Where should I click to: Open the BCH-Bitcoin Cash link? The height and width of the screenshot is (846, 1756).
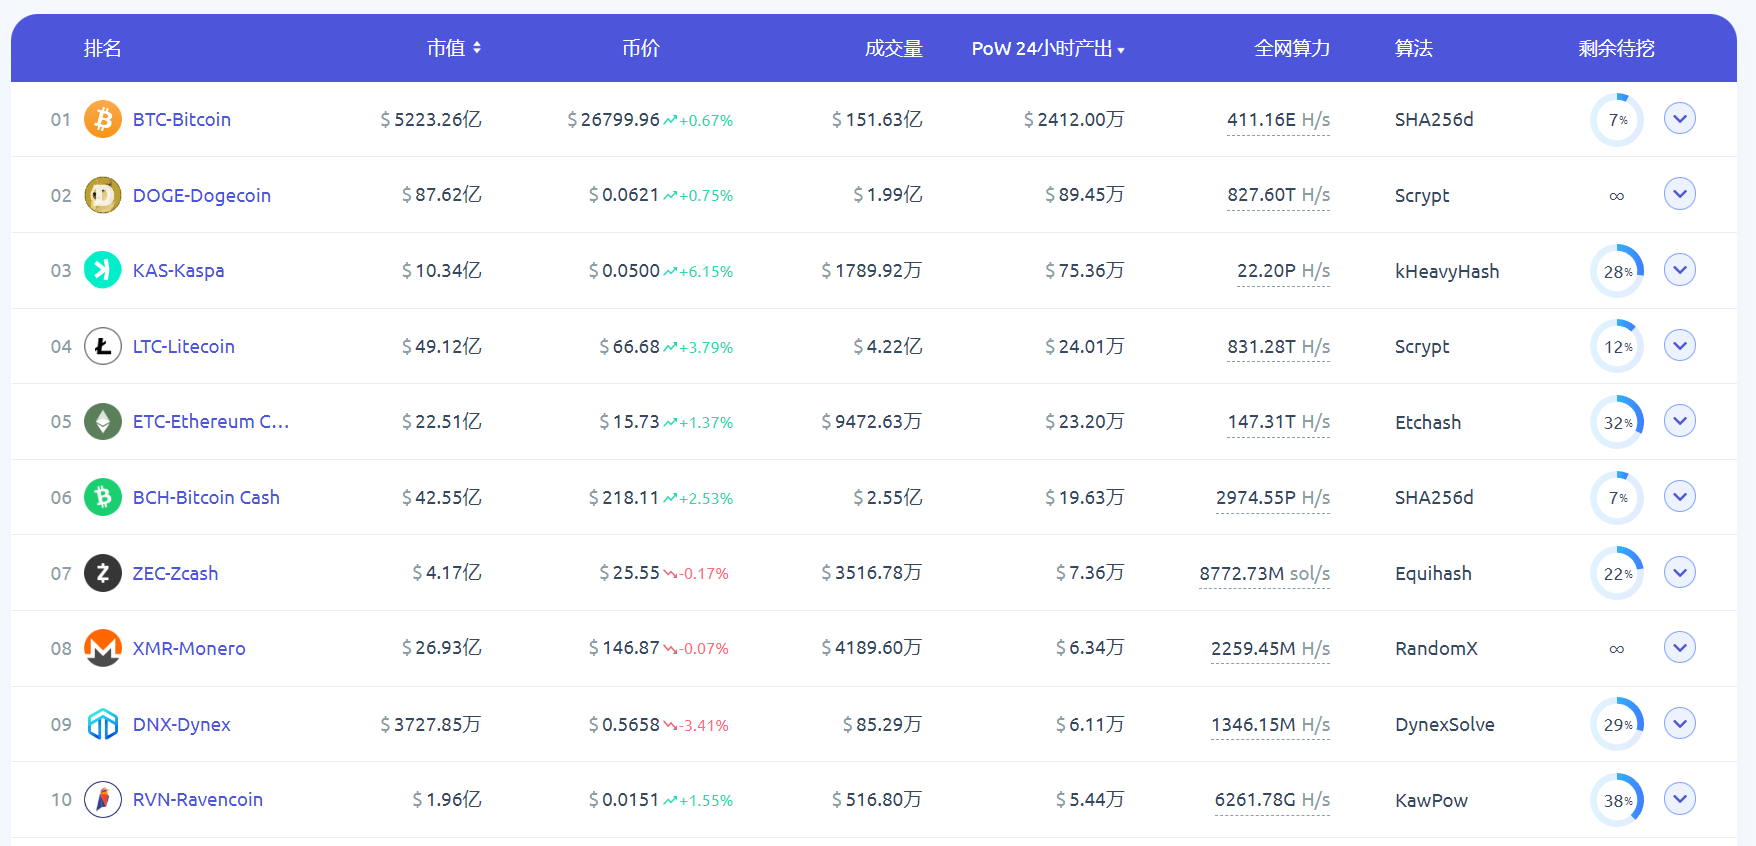pos(206,497)
